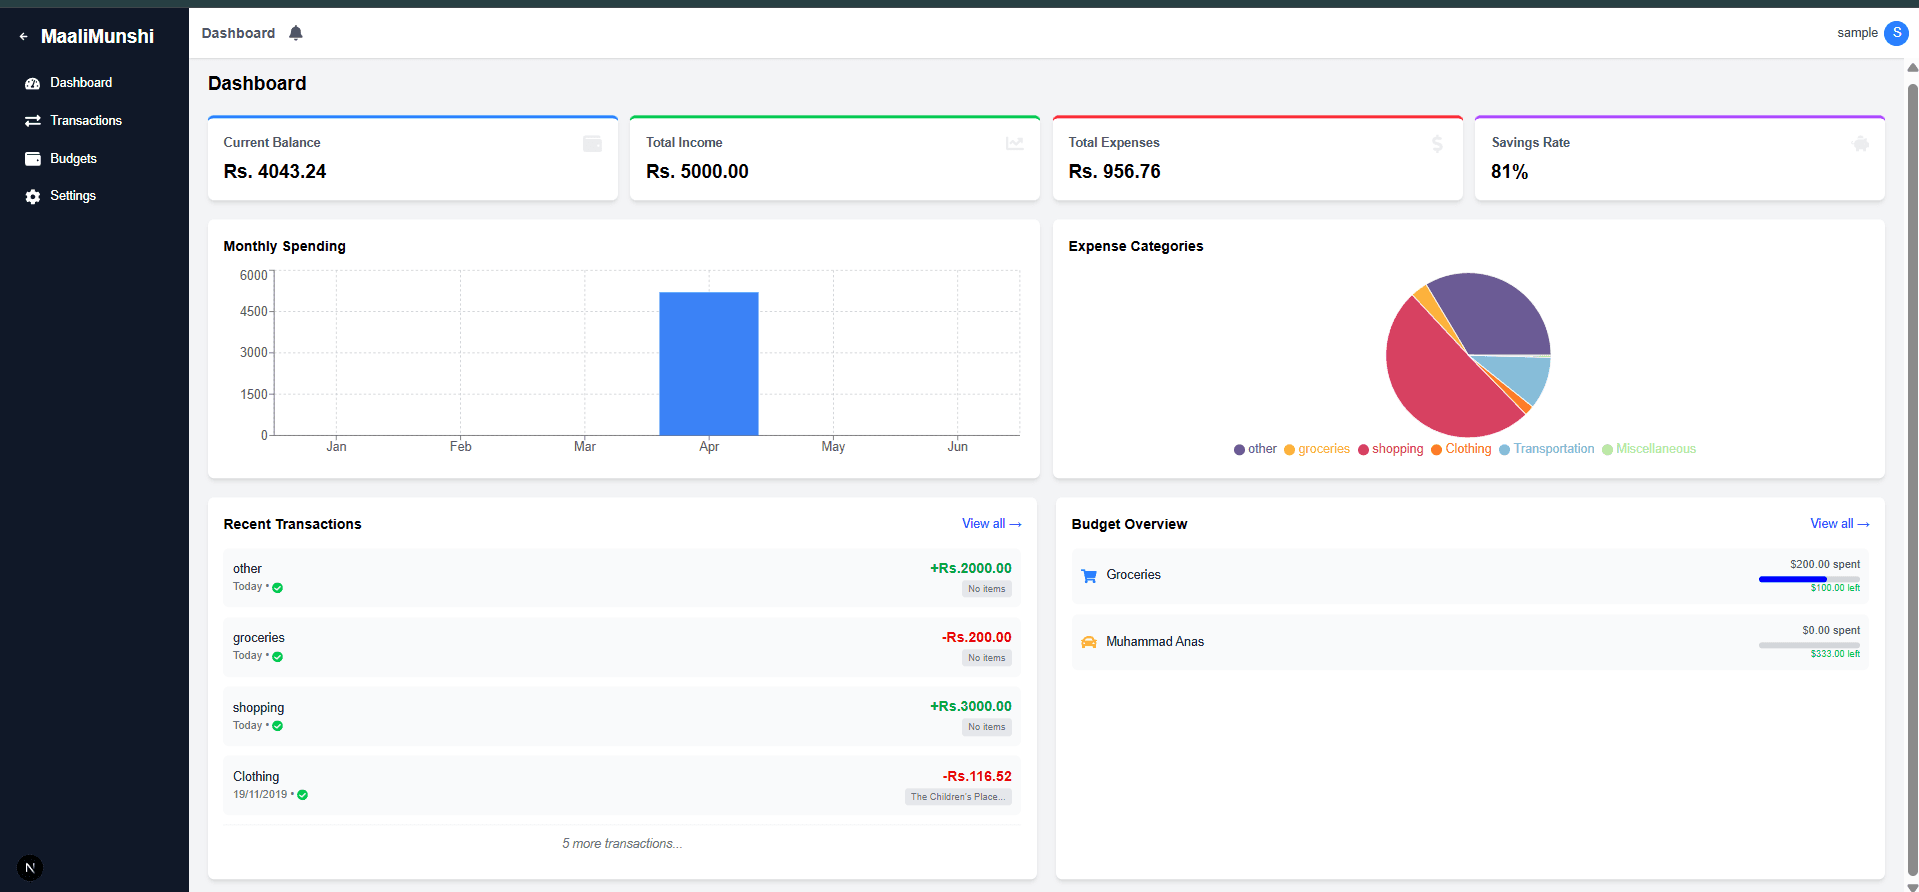Click the +Rs.2000.00 transaction amount
The image size is (1919, 892).
click(x=971, y=568)
